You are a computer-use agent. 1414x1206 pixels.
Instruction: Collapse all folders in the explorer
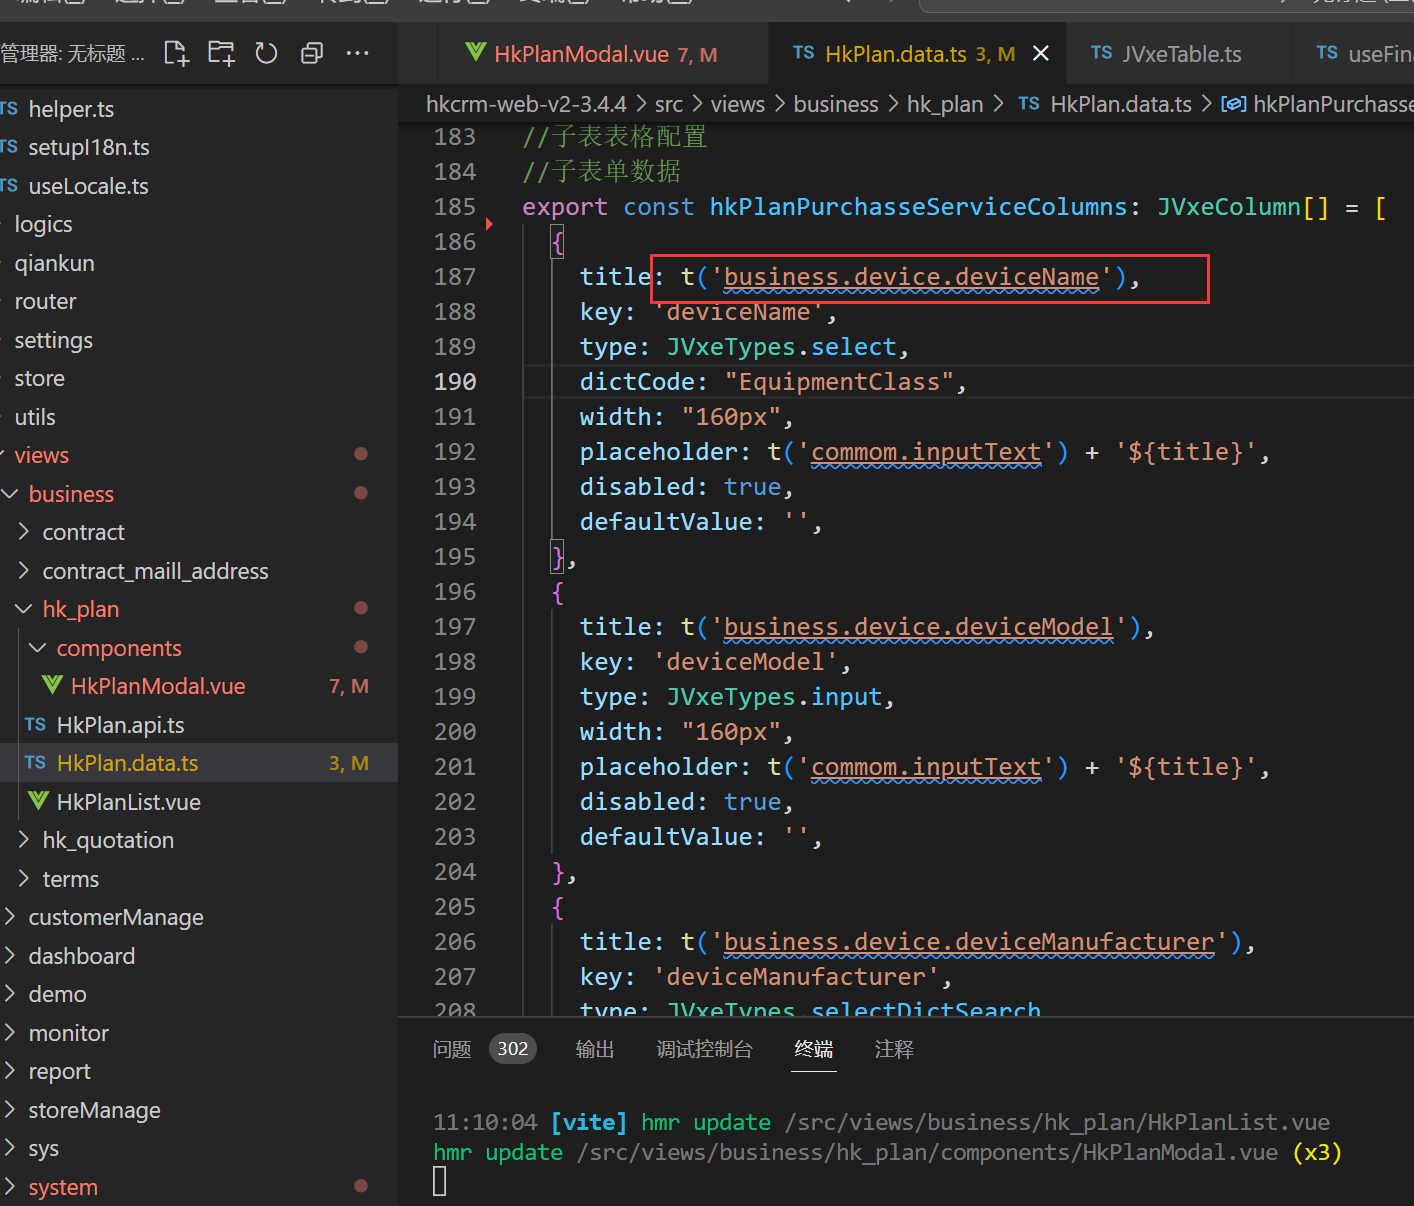[x=311, y=53]
